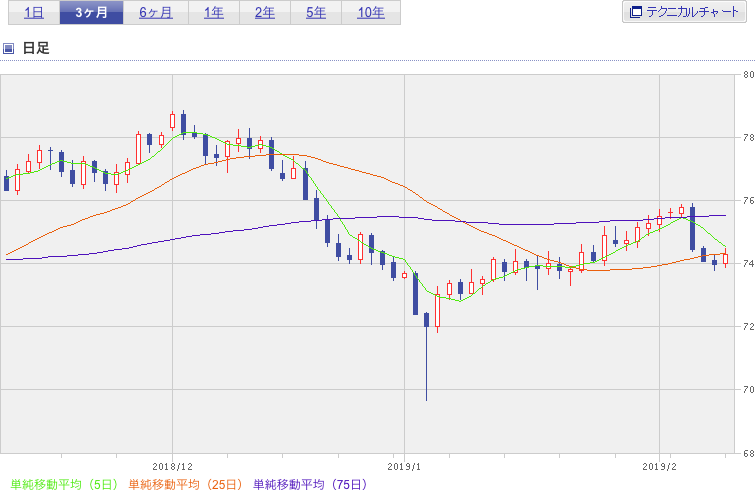
Task: Click the 76 price axis label
Action: coord(748,201)
